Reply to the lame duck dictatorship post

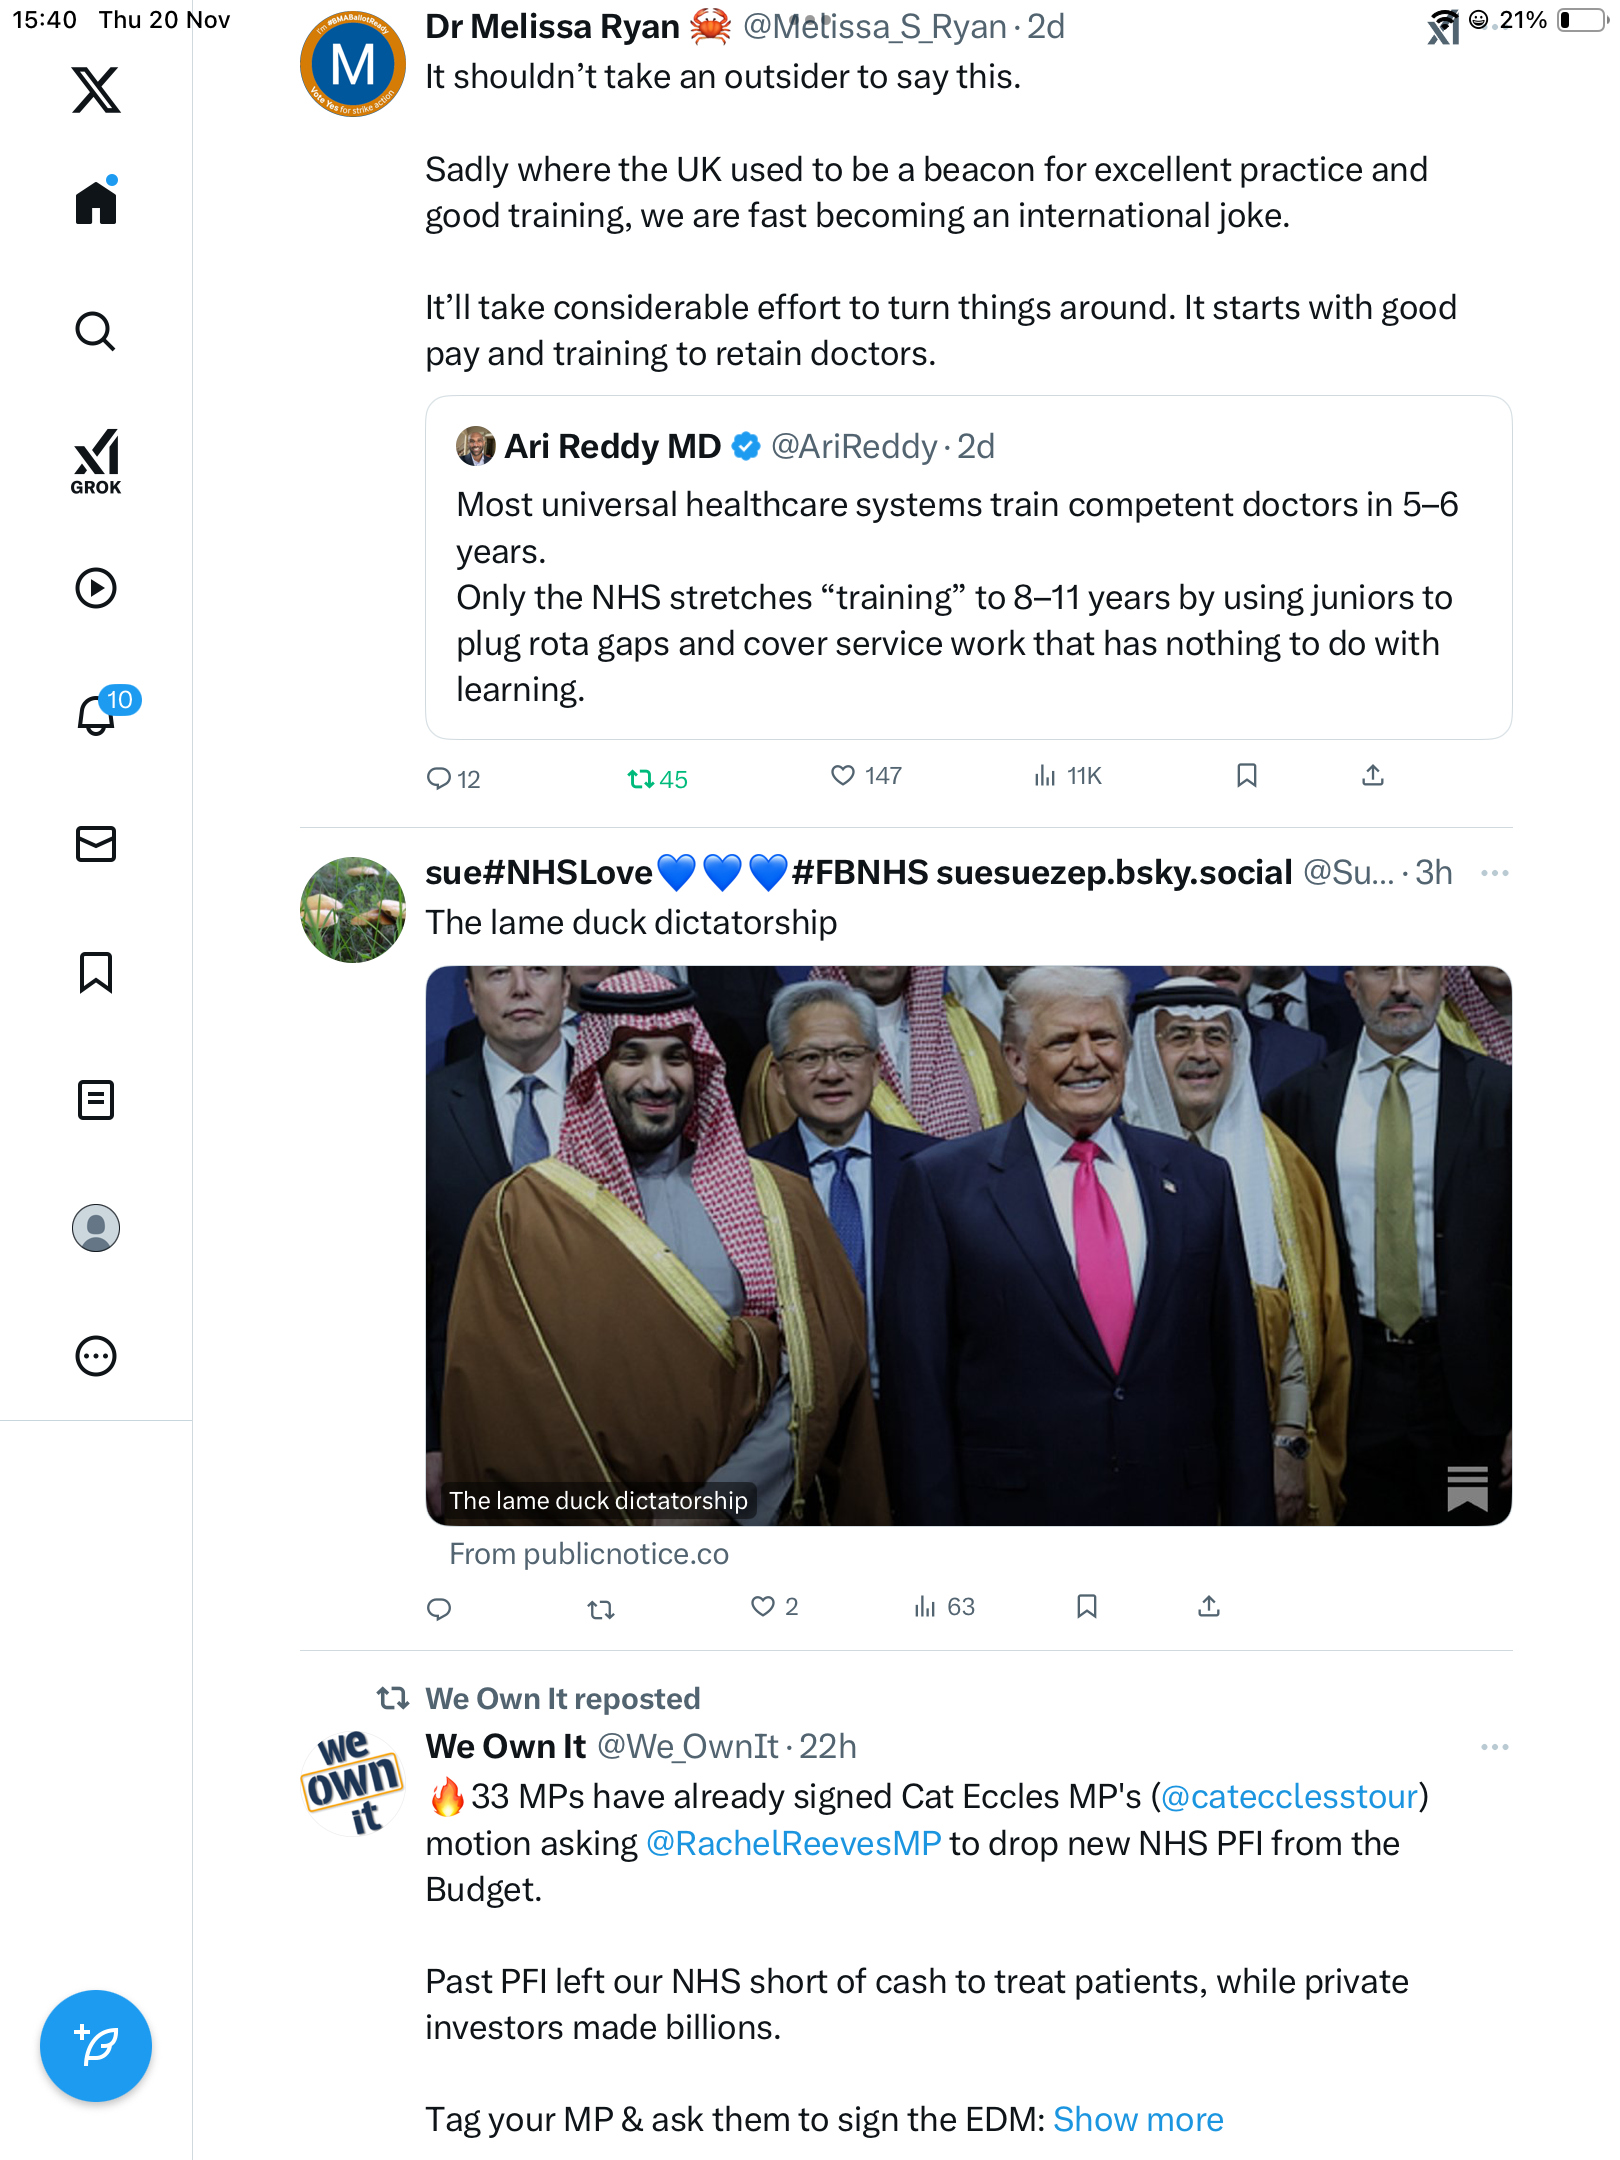439,1608
